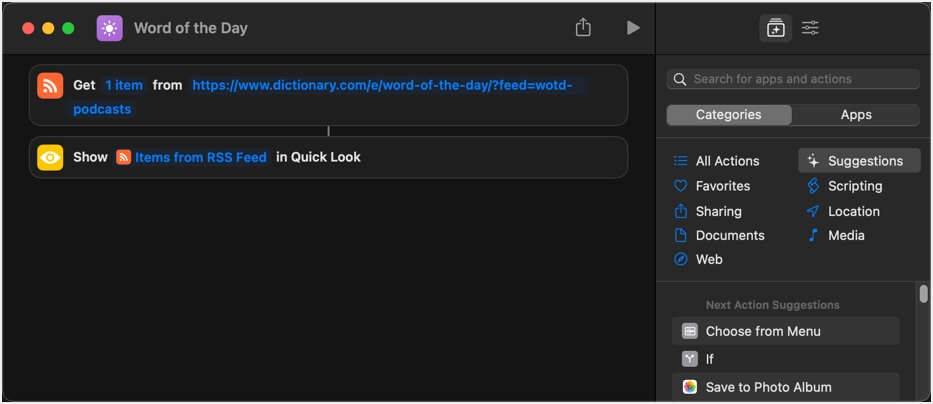Select the Choose from Menu action

(763, 331)
